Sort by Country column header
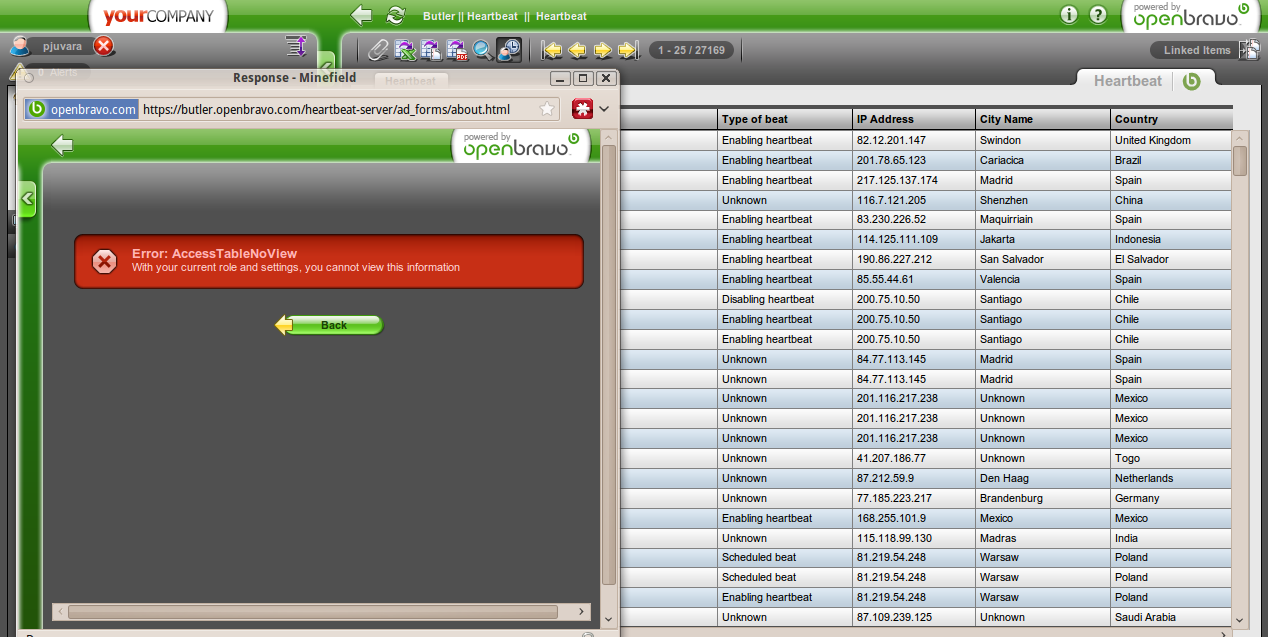The image size is (1268, 638). pos(1171,119)
